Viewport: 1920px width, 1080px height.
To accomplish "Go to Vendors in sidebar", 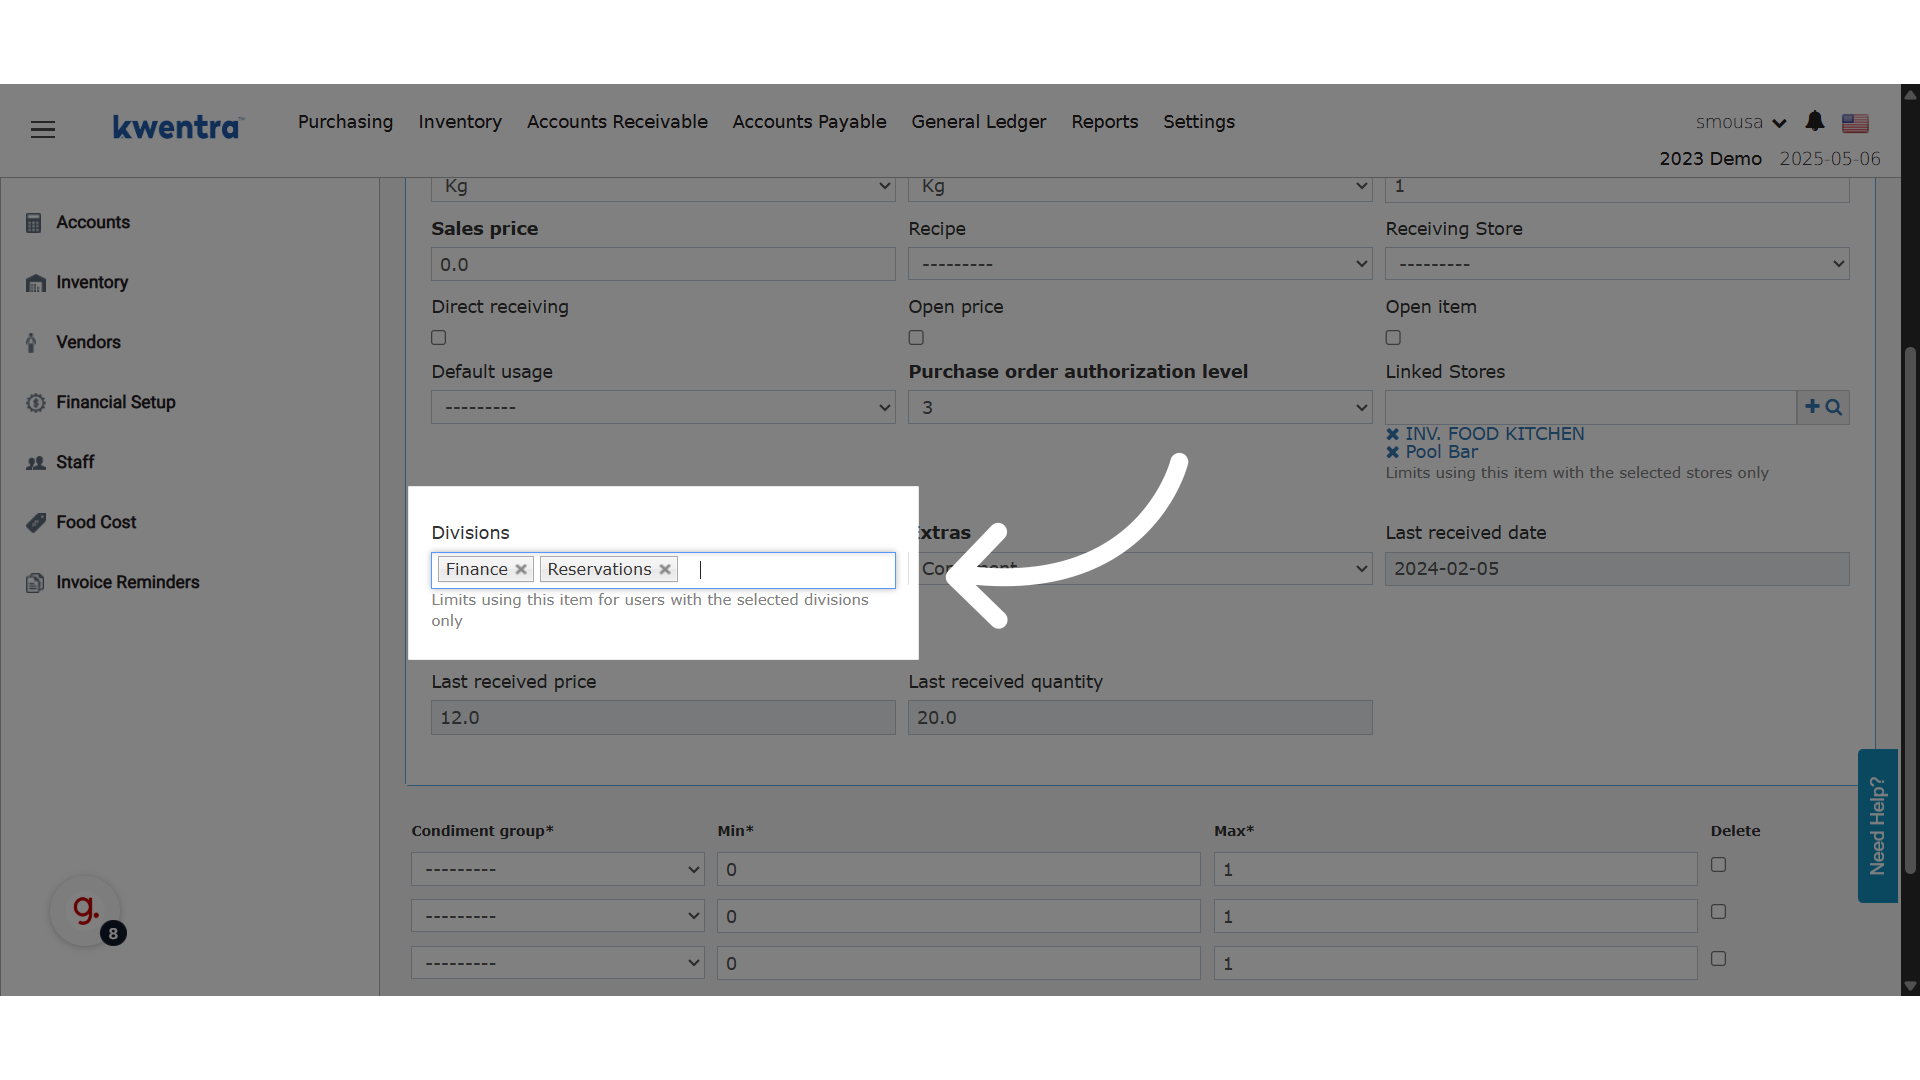I will tap(88, 342).
